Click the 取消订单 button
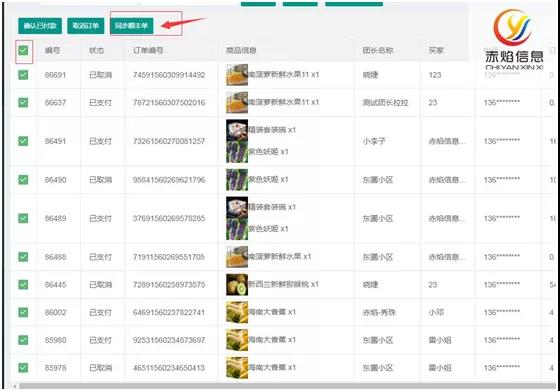The width and height of the screenshot is (560, 391). click(86, 26)
